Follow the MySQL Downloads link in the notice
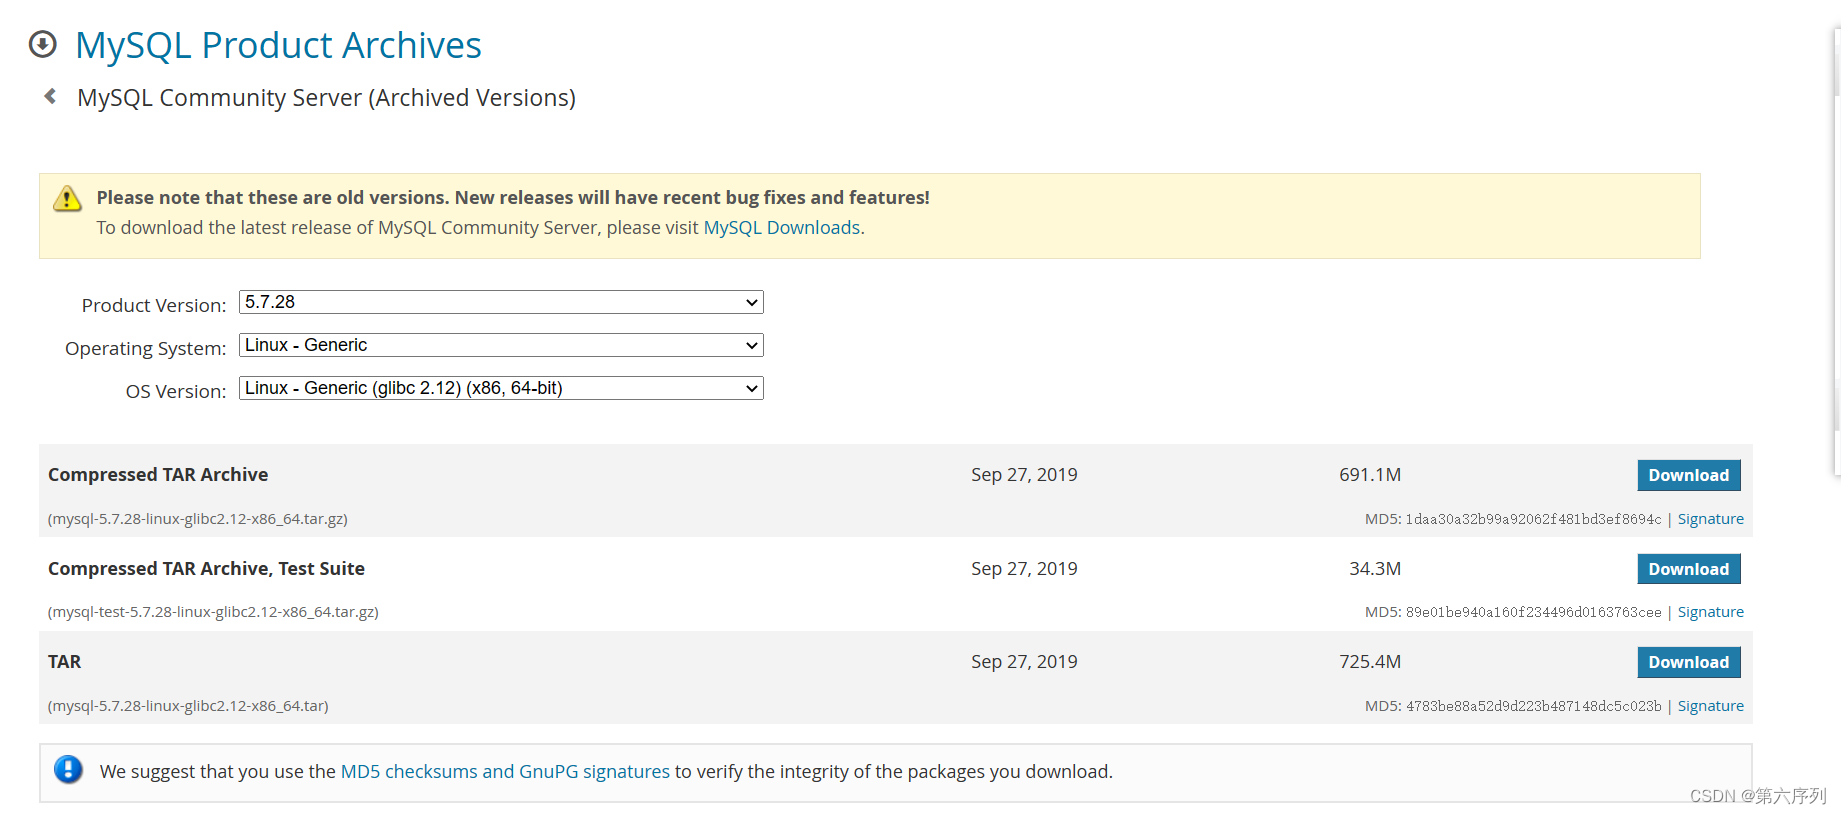1841x814 pixels. tap(782, 228)
